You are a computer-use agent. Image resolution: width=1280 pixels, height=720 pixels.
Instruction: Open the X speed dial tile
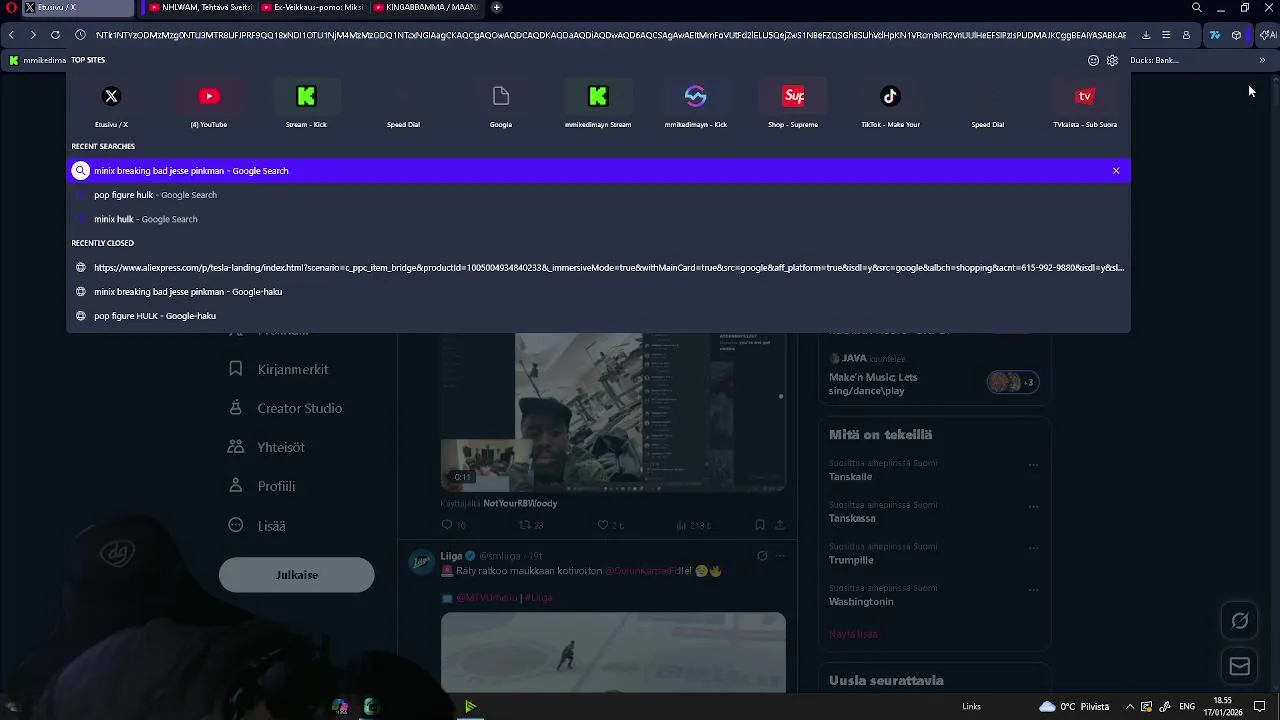tap(111, 104)
